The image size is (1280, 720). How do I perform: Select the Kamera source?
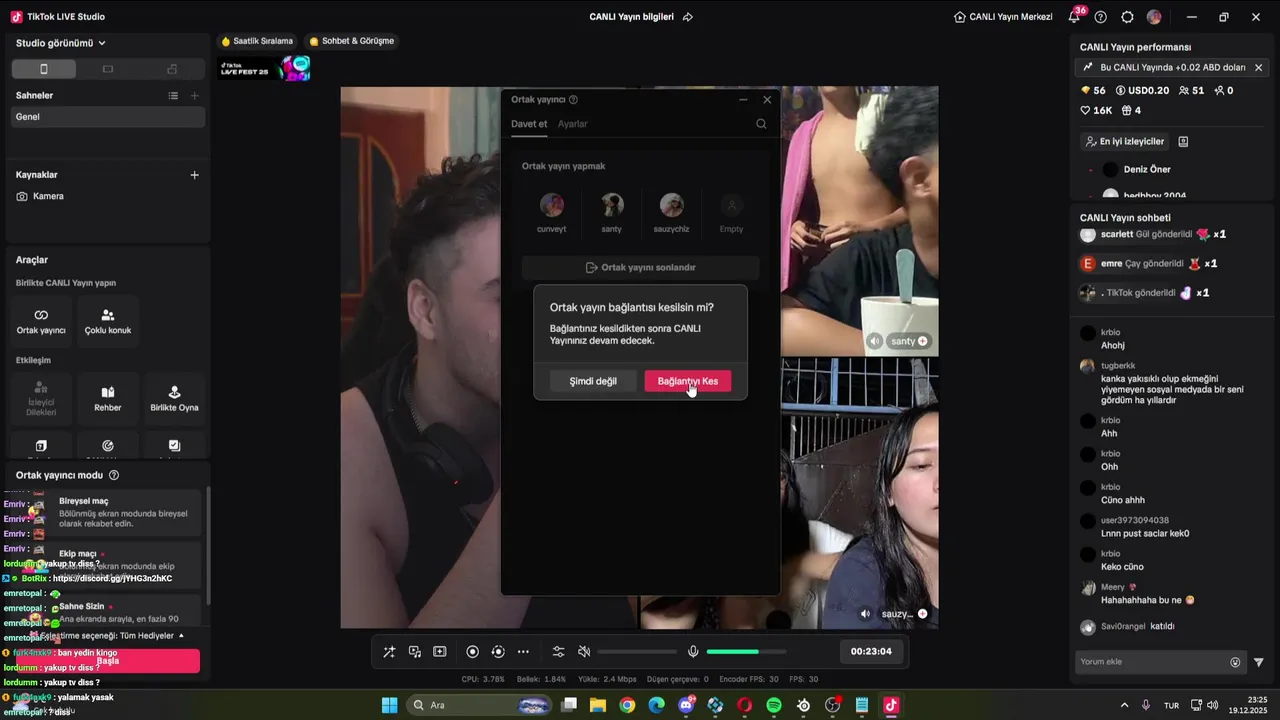pos(108,196)
